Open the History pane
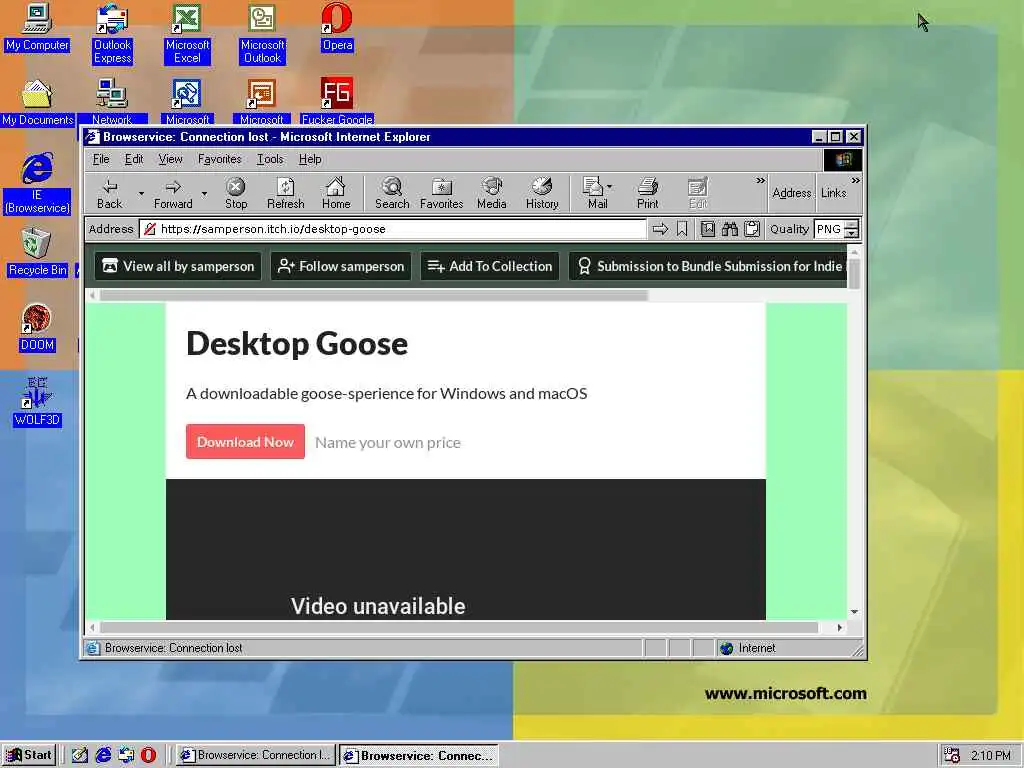This screenshot has height=768, width=1024. click(x=542, y=193)
